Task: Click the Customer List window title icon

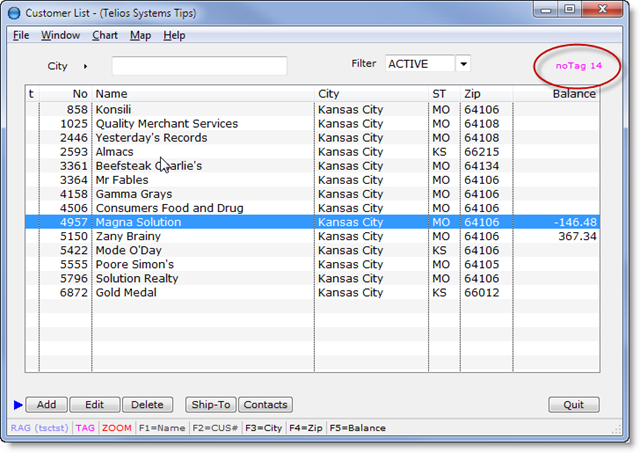Action: pyautogui.click(x=14, y=13)
